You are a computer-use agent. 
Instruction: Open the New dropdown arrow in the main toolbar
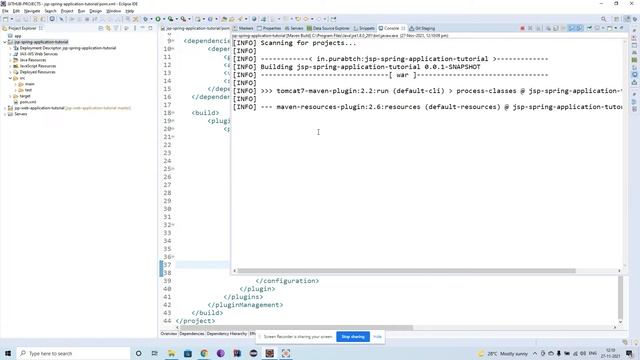click(x=12, y=19)
